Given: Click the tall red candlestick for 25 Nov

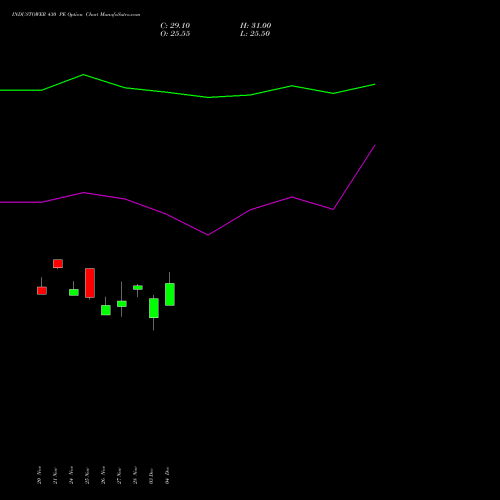Looking at the screenshot, I should click(90, 283).
